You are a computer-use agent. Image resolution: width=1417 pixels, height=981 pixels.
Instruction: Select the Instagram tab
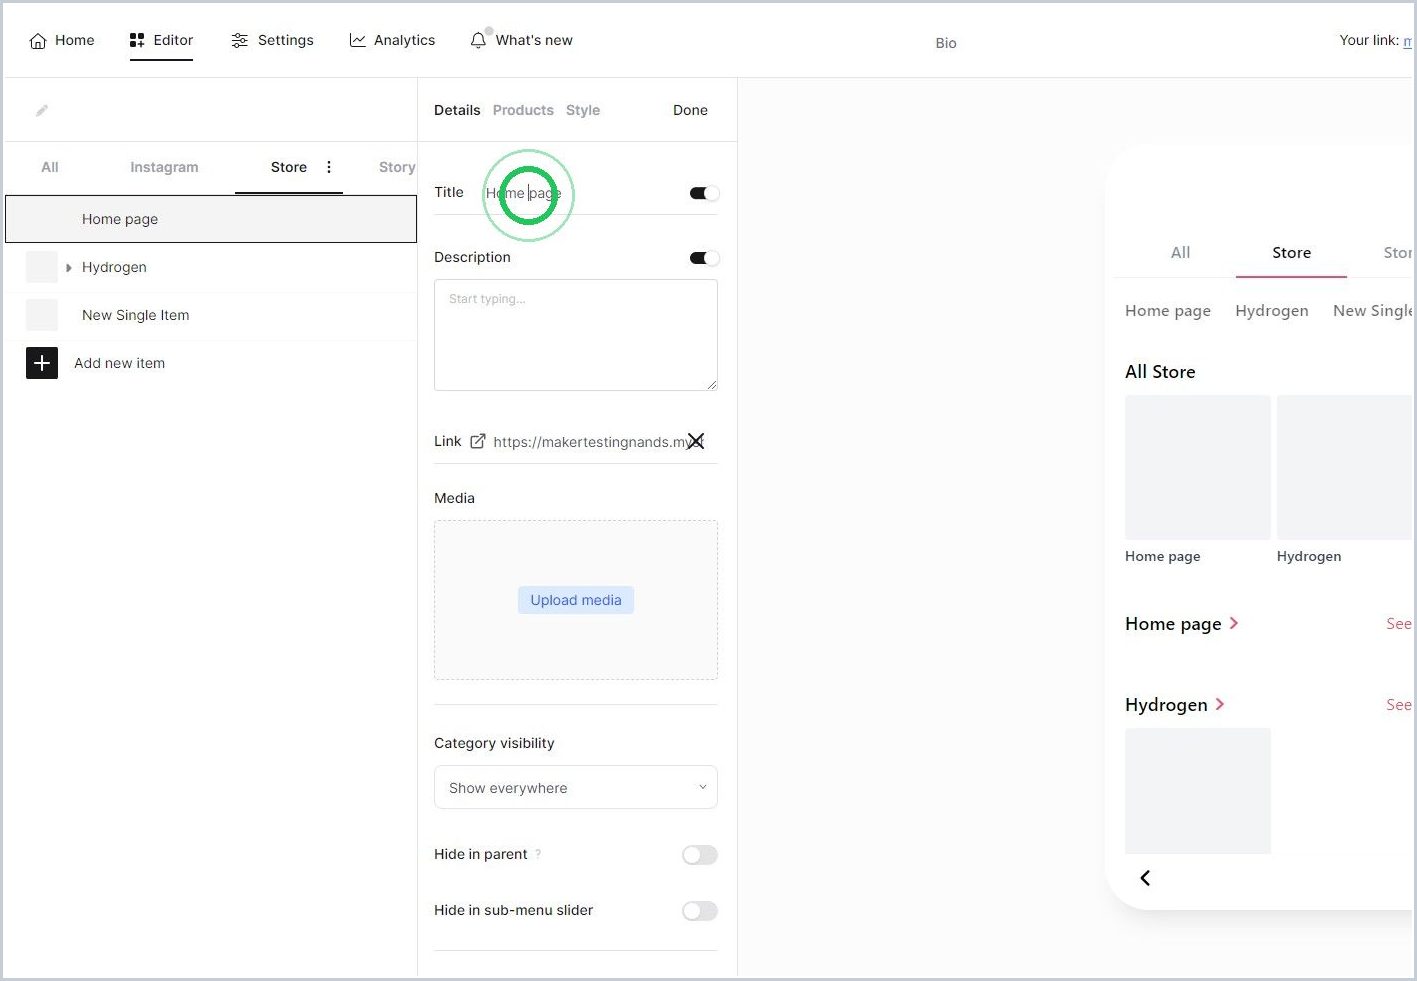click(x=164, y=167)
